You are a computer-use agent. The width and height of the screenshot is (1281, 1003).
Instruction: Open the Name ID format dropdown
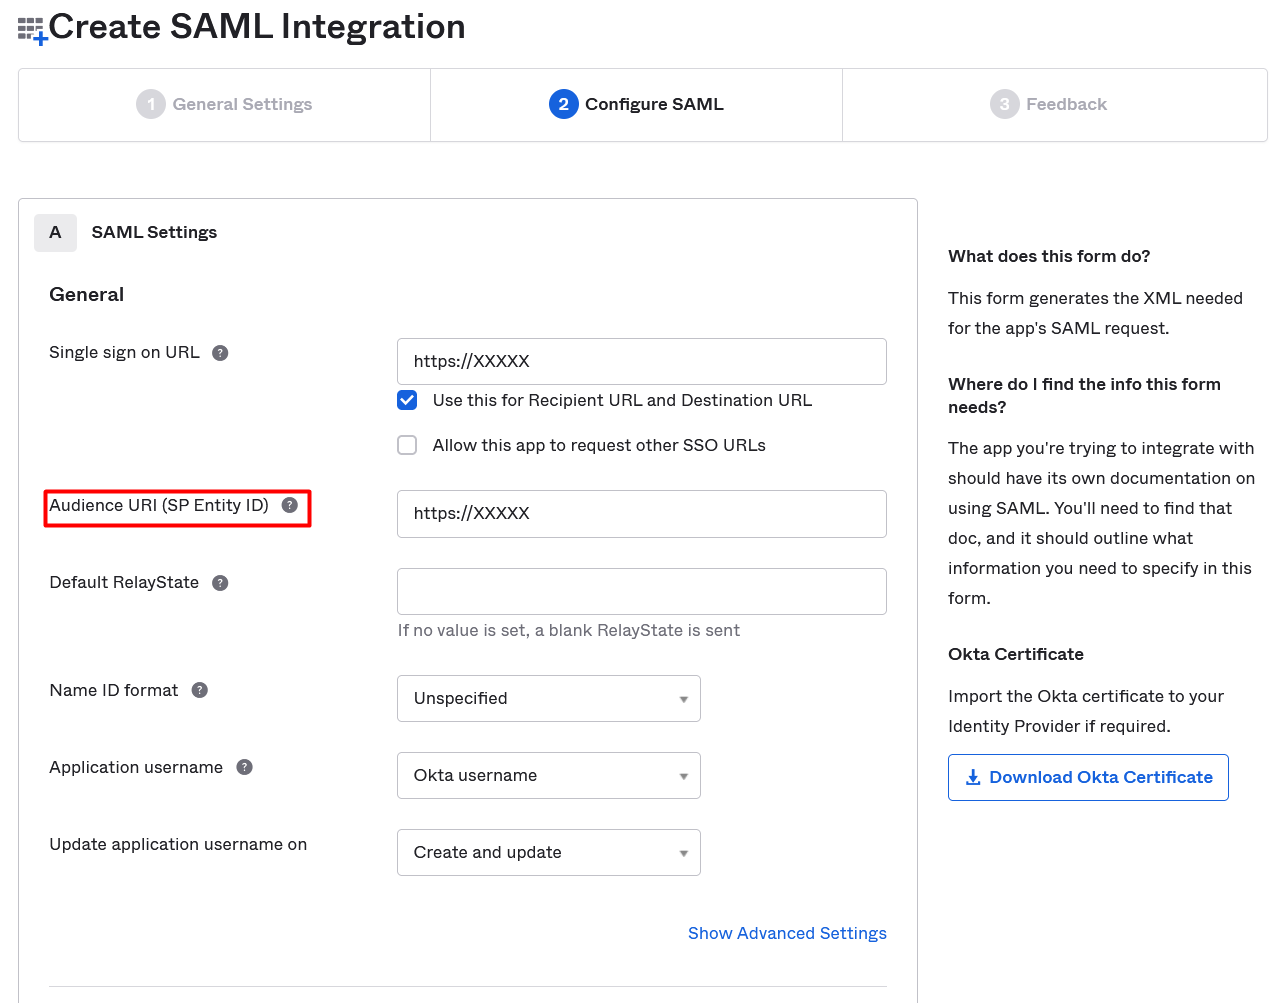548,698
